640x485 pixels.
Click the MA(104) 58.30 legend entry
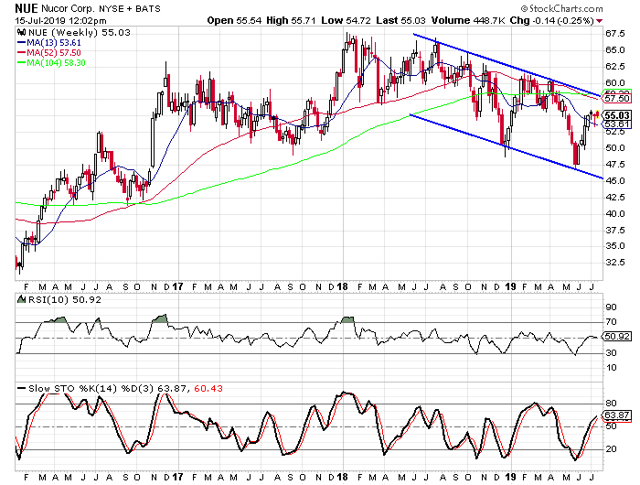(51, 63)
